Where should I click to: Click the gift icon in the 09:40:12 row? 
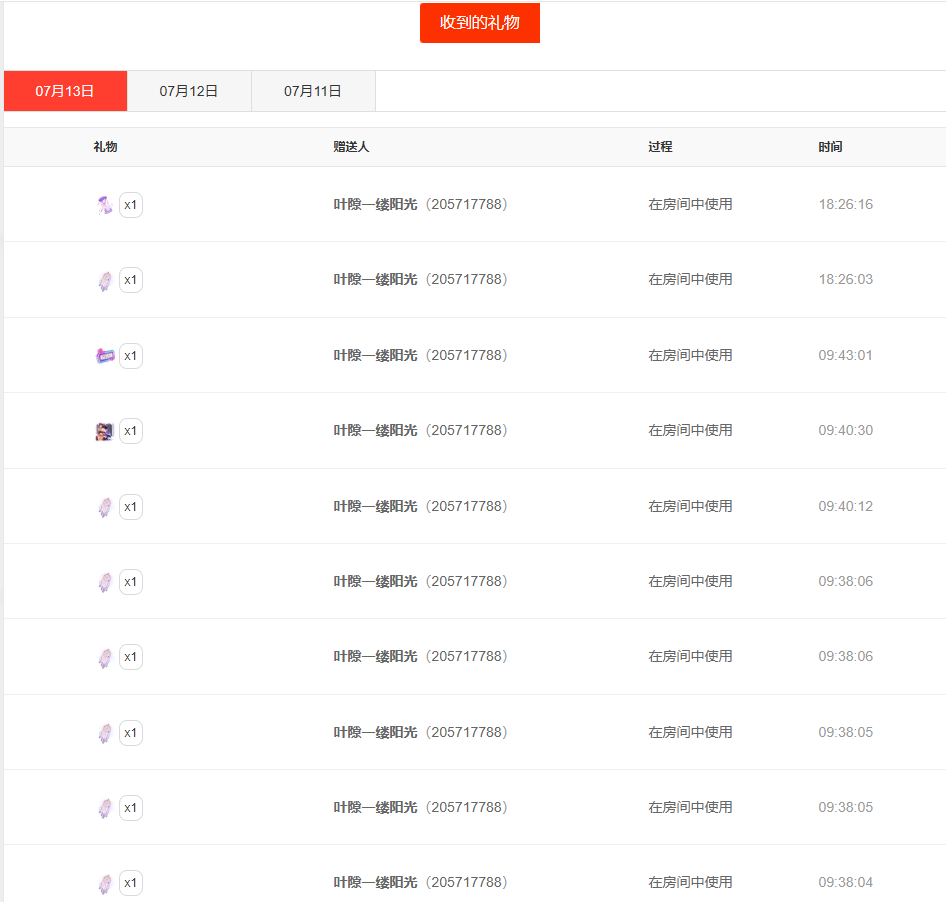pyautogui.click(x=105, y=507)
